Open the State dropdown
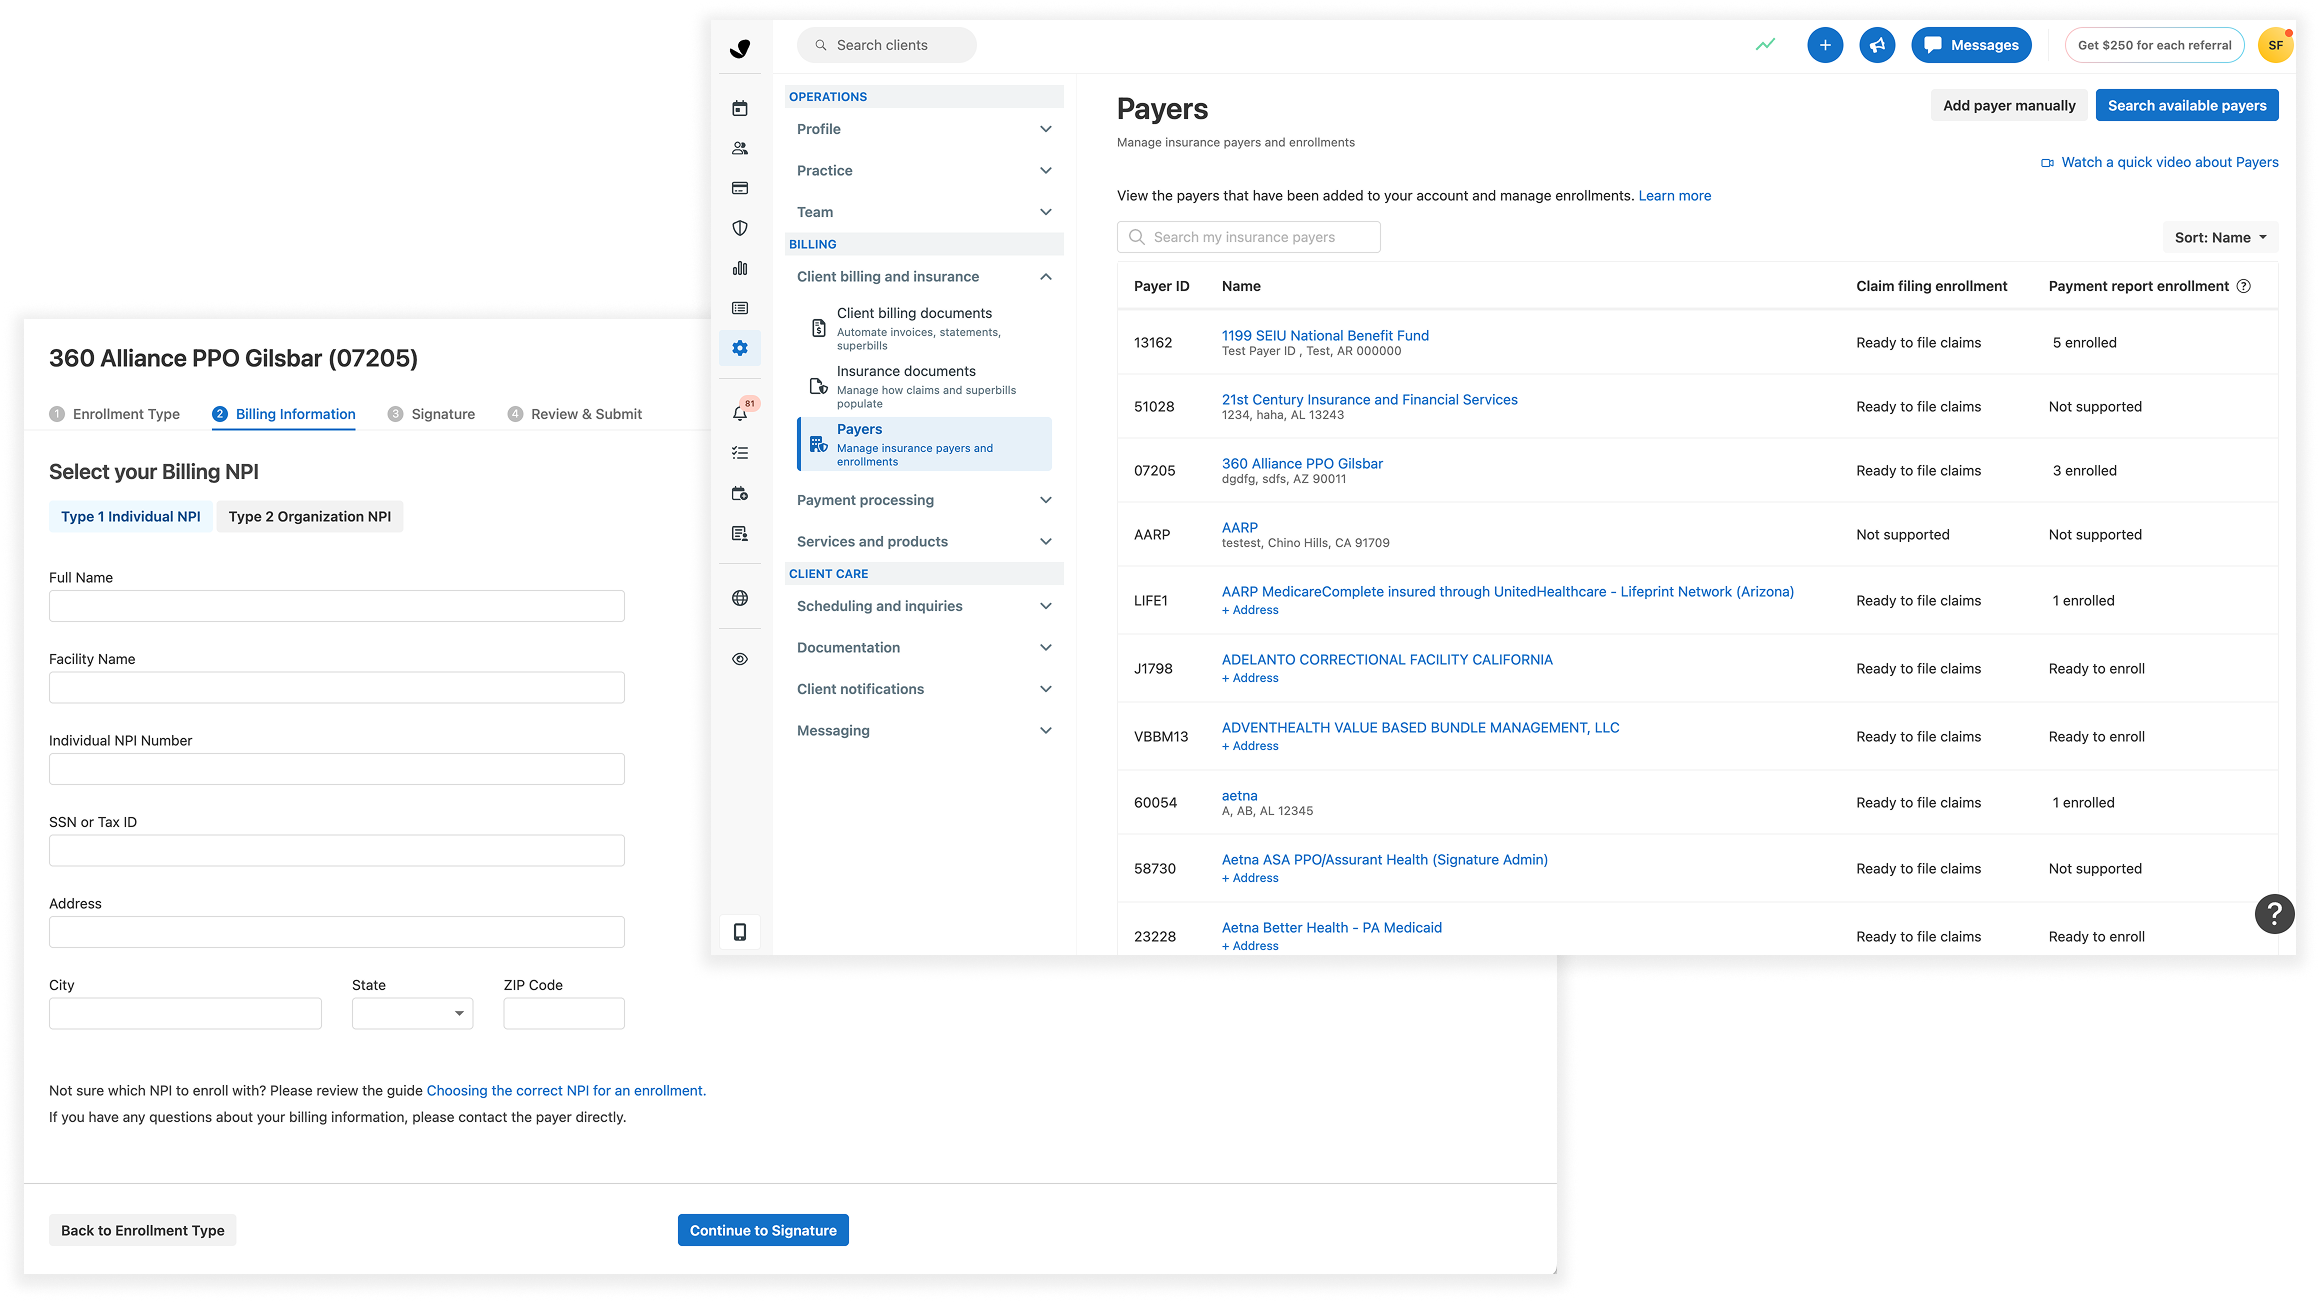Screen dimensions: 2320x1302 (x=412, y=1013)
